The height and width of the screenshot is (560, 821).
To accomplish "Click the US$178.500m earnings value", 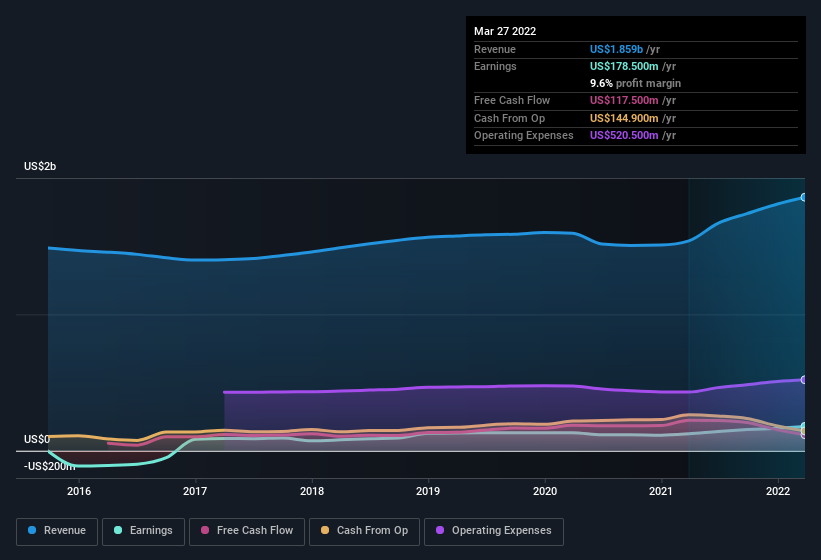I will [624, 66].
